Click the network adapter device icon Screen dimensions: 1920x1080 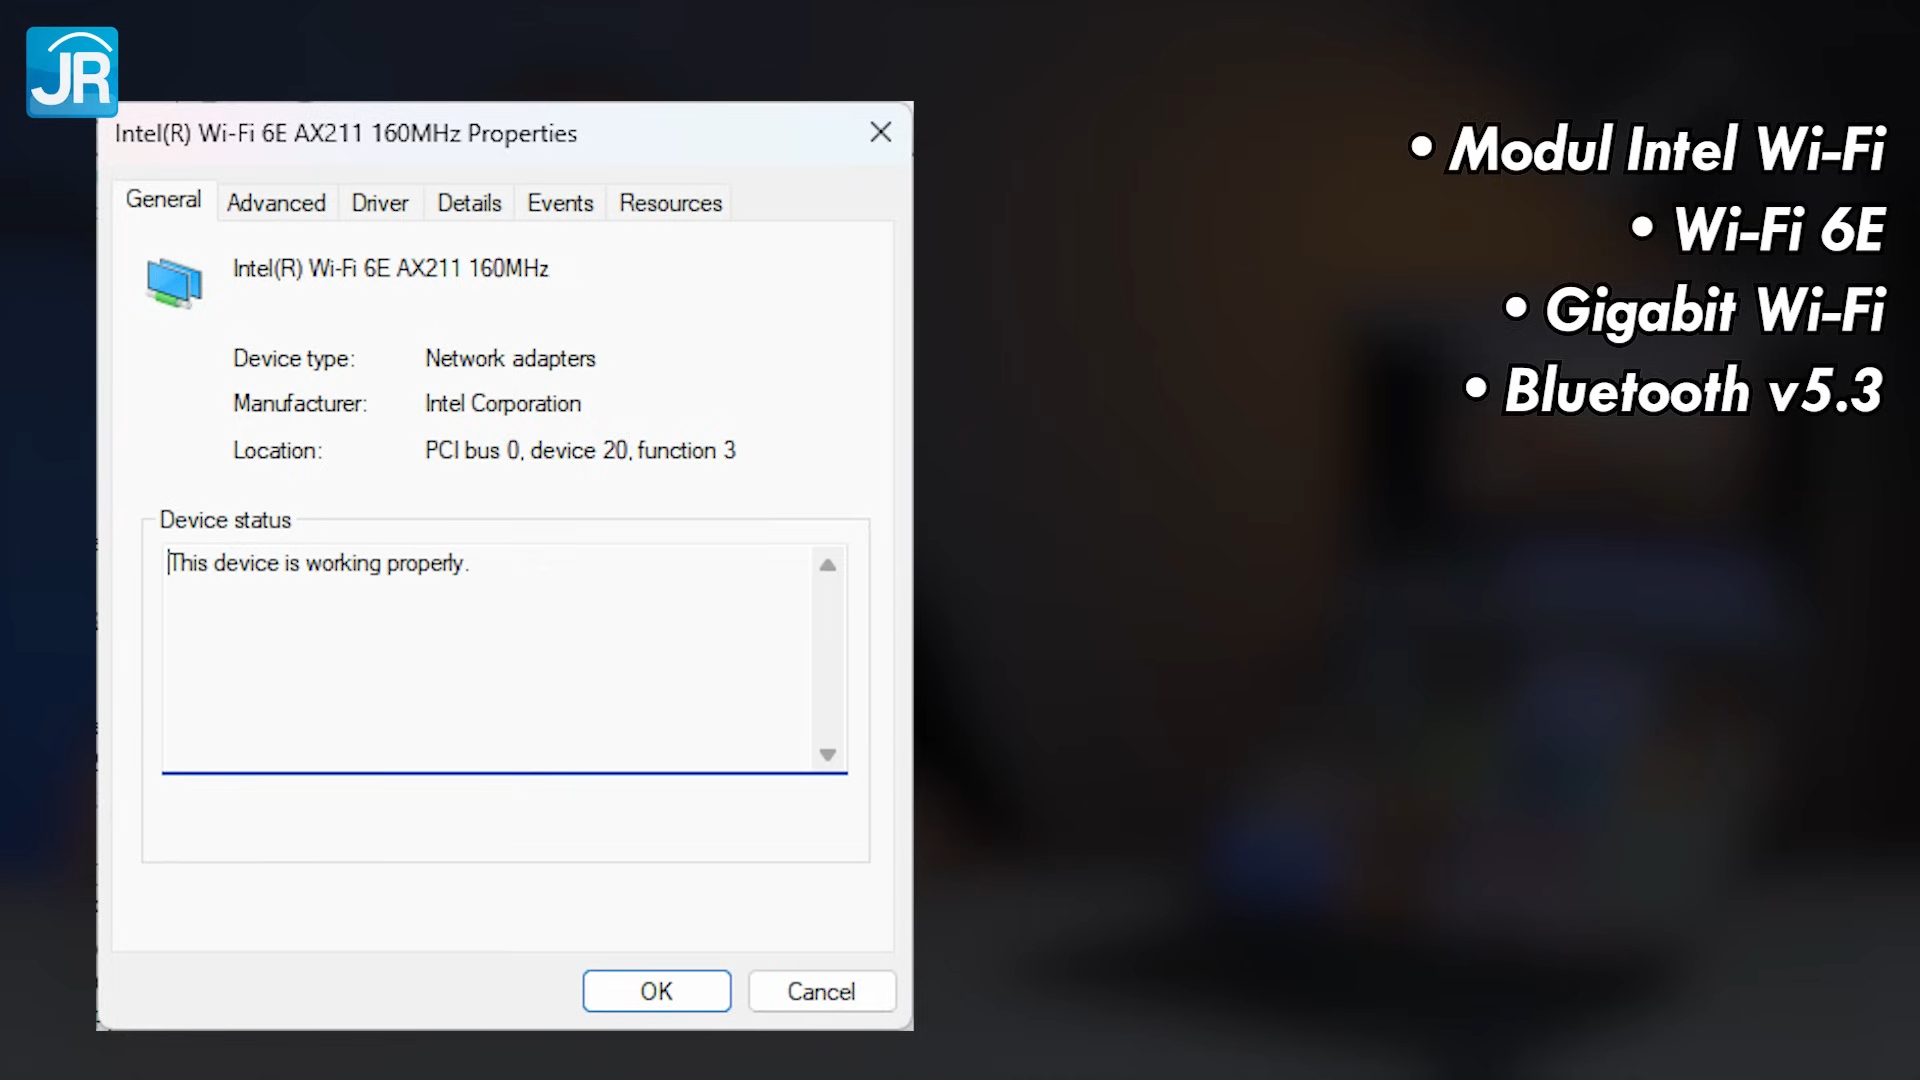[x=174, y=282]
